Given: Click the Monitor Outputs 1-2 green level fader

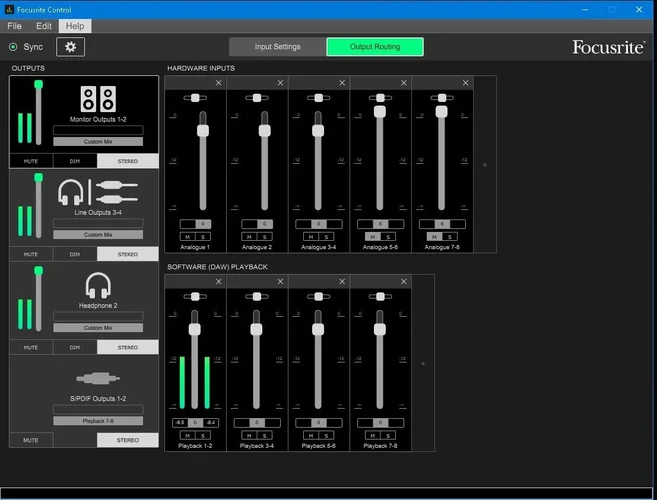Looking at the screenshot, I should [x=39, y=85].
